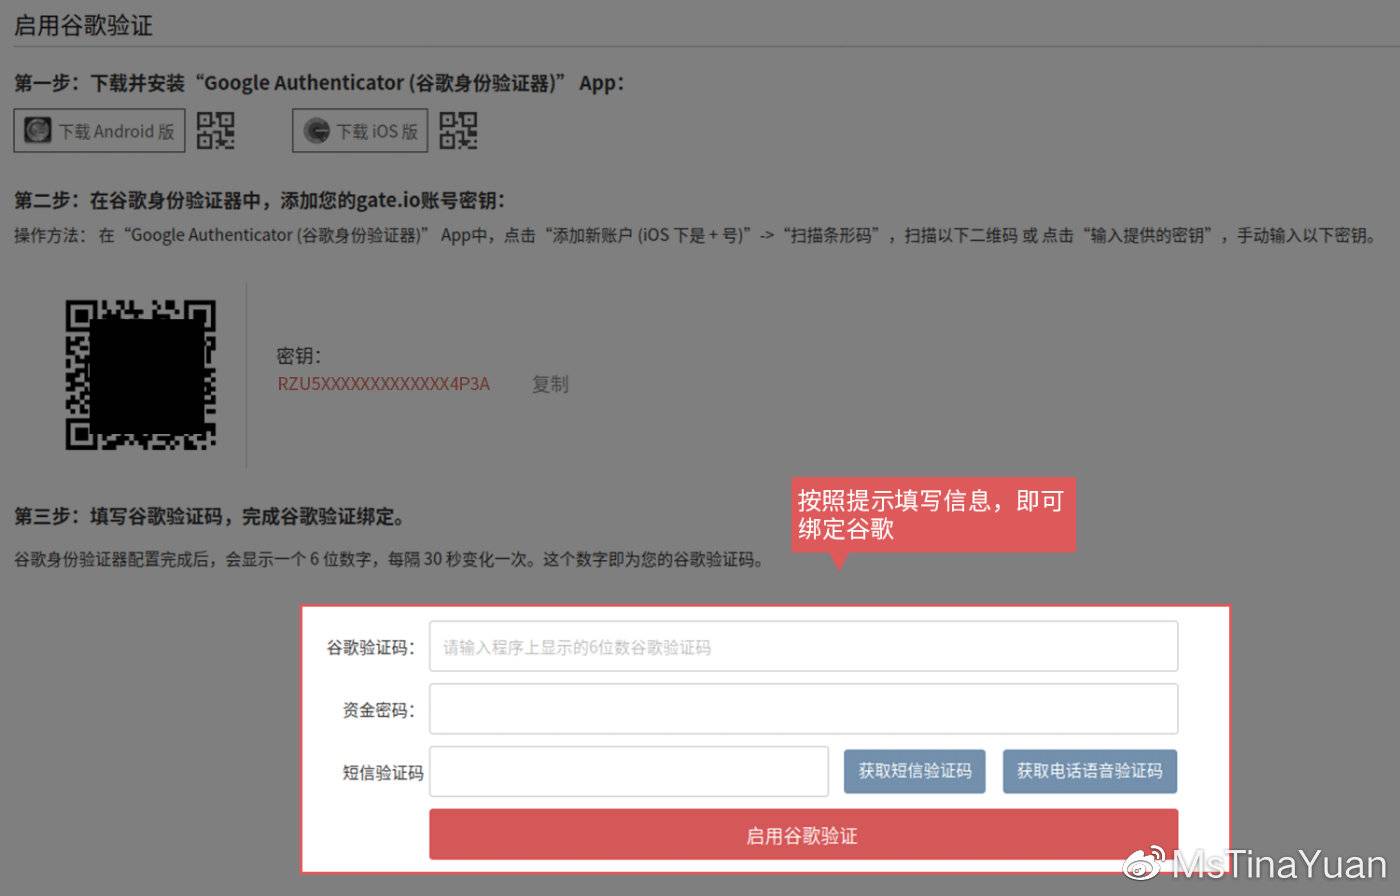Click the 资金密码: field label
1400x896 pixels.
[378, 710]
